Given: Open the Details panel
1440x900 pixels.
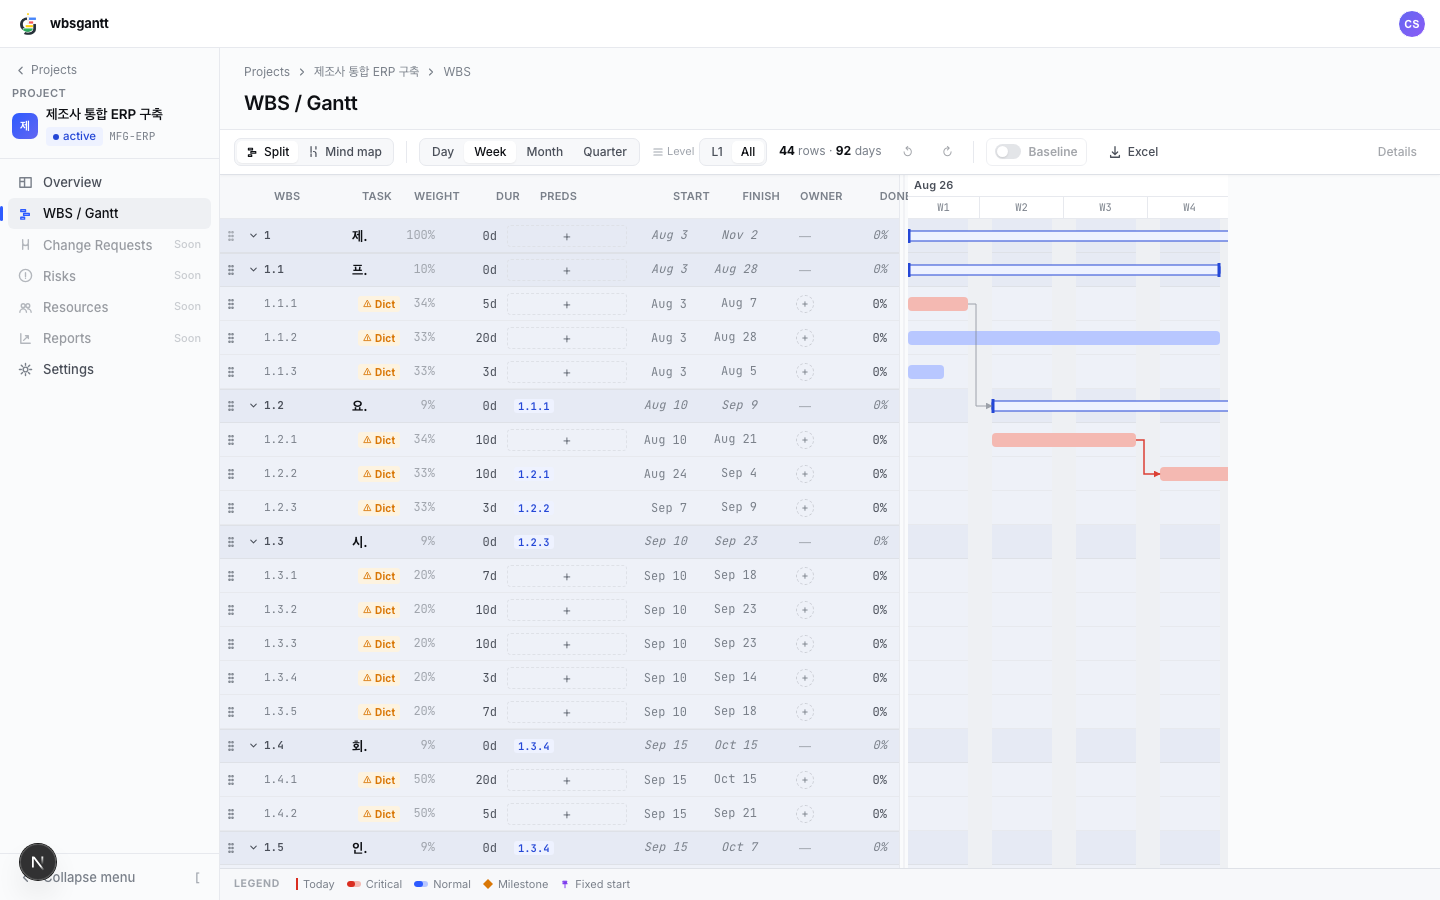Looking at the screenshot, I should click(x=1397, y=152).
